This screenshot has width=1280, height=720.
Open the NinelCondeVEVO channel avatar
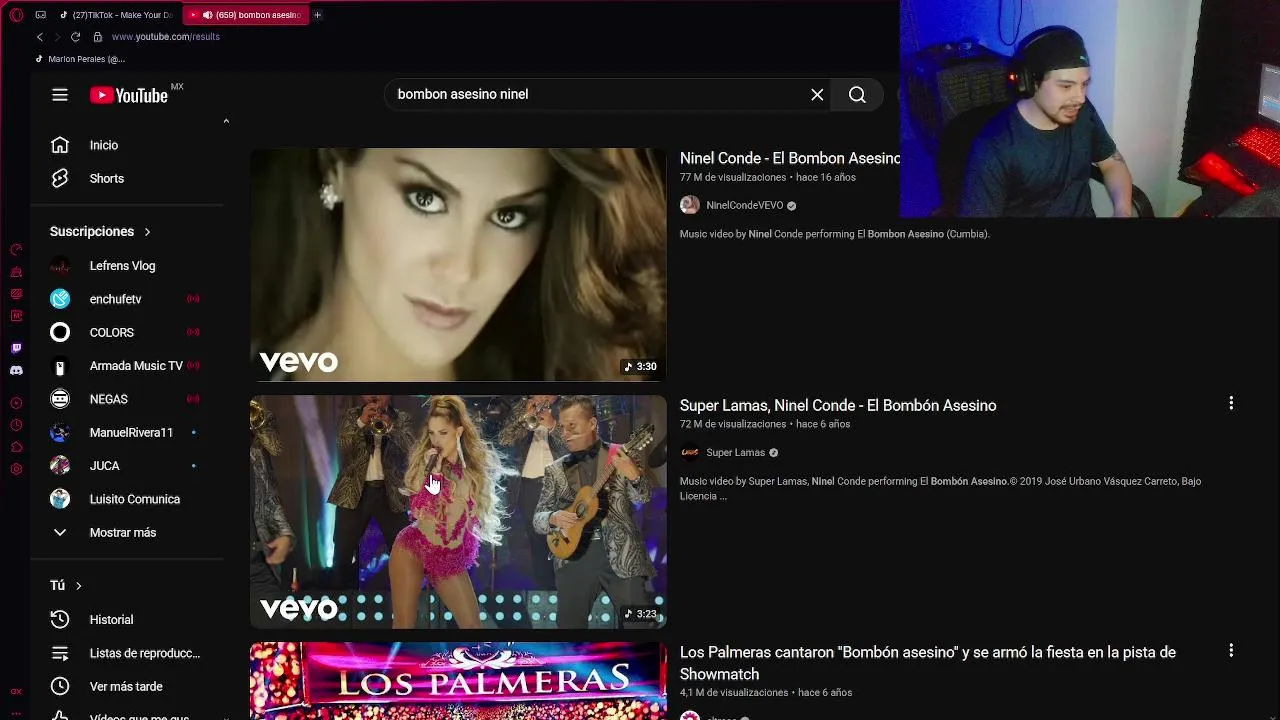(689, 205)
